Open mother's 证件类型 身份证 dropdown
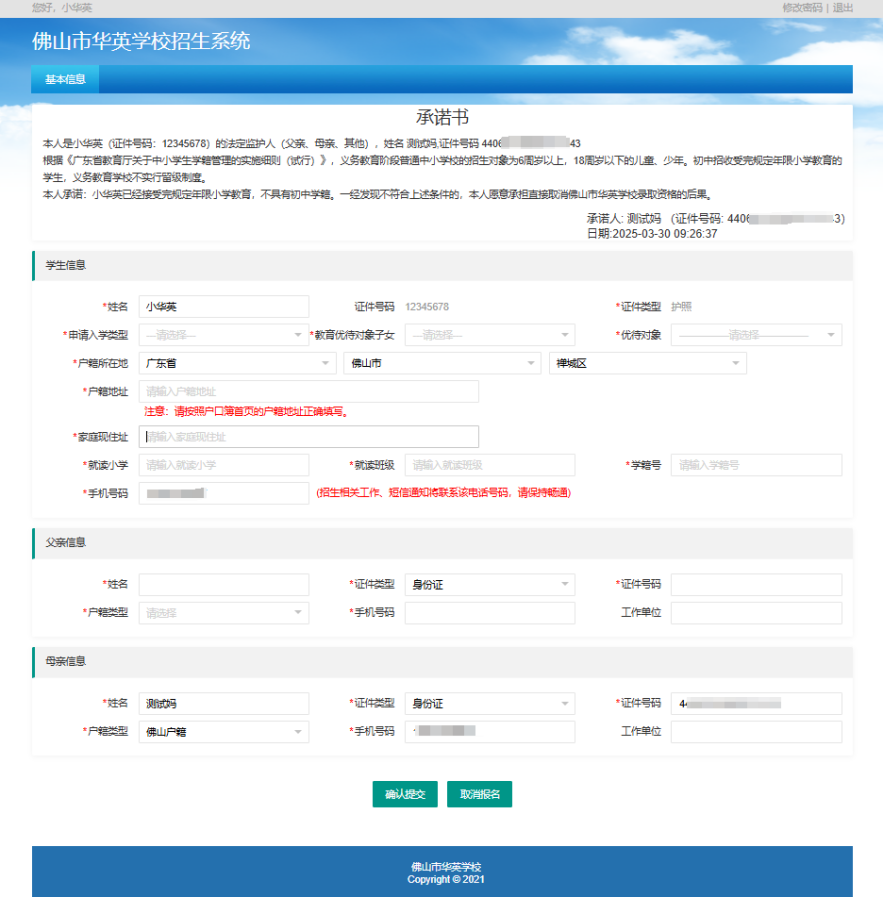 coord(490,703)
